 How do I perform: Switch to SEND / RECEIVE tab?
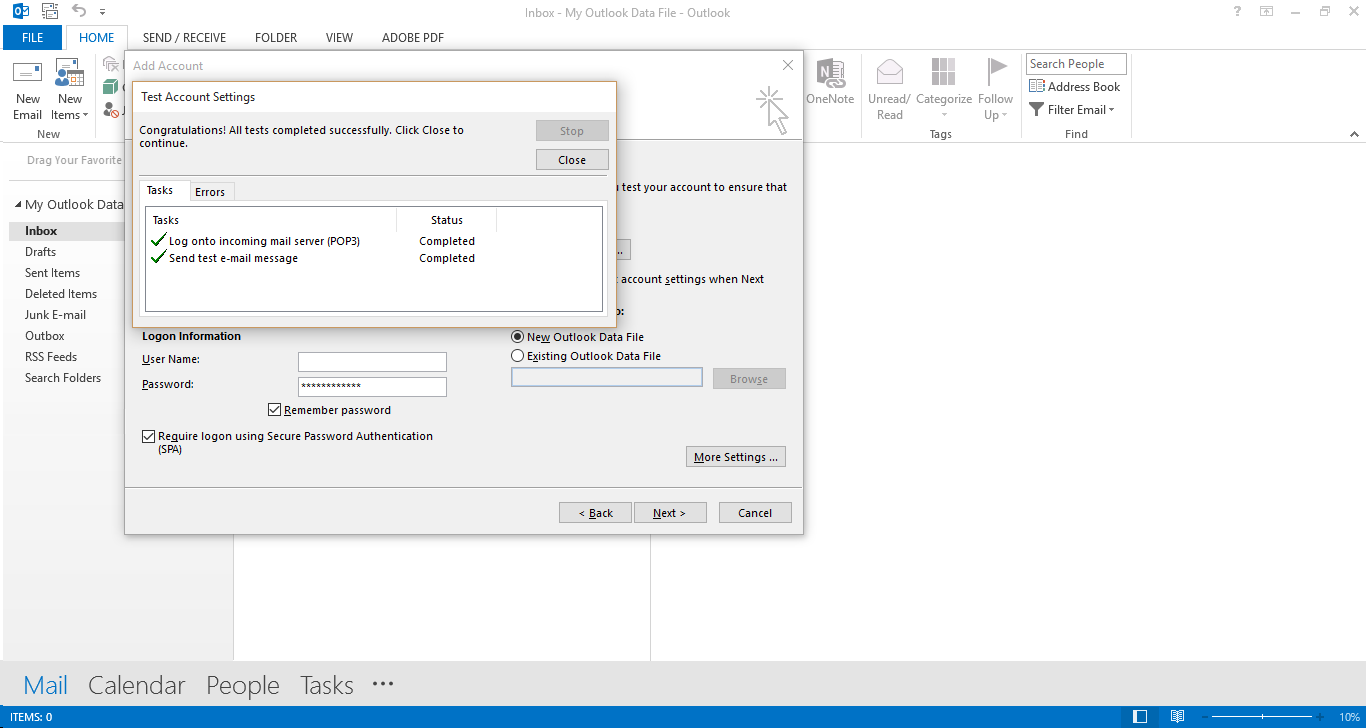click(184, 38)
